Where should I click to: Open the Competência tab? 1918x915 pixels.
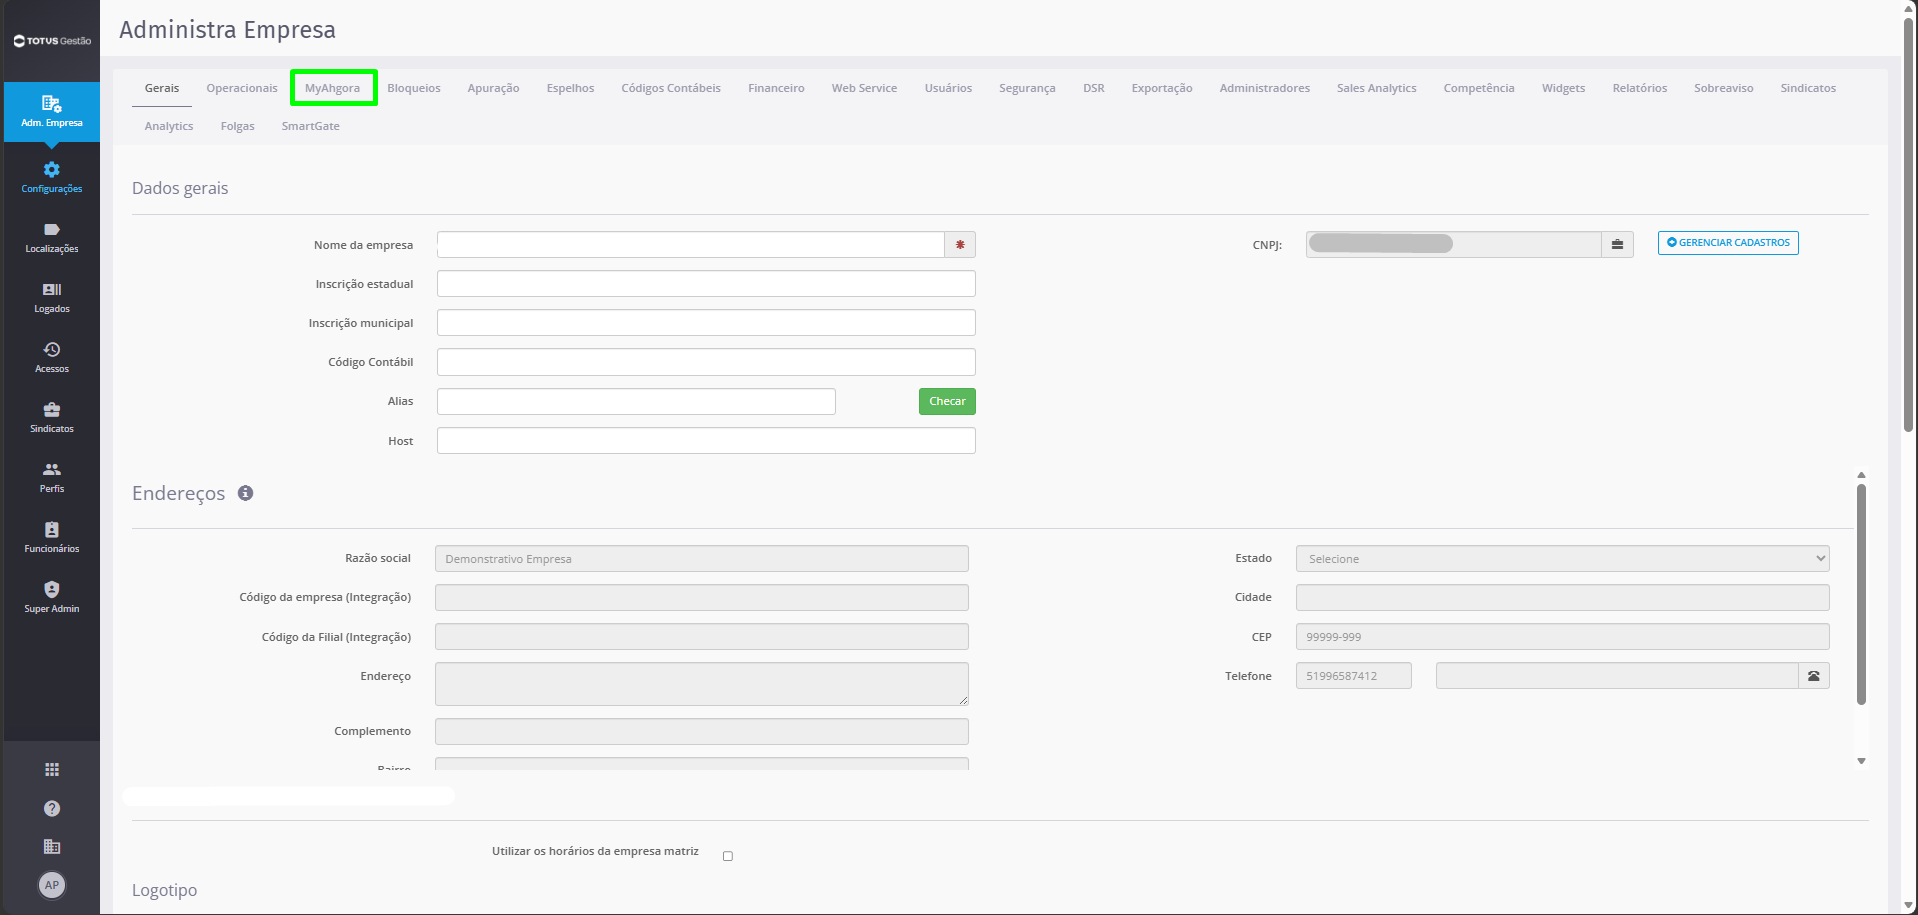pyautogui.click(x=1479, y=88)
